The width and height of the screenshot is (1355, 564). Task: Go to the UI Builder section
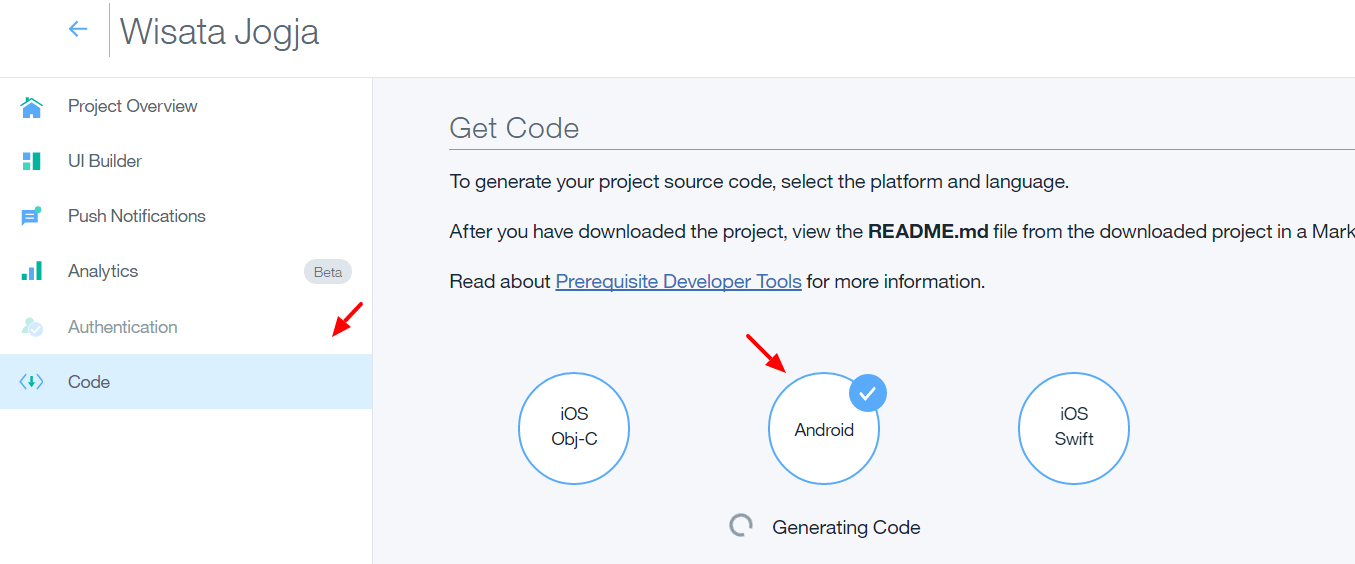[x=104, y=161]
